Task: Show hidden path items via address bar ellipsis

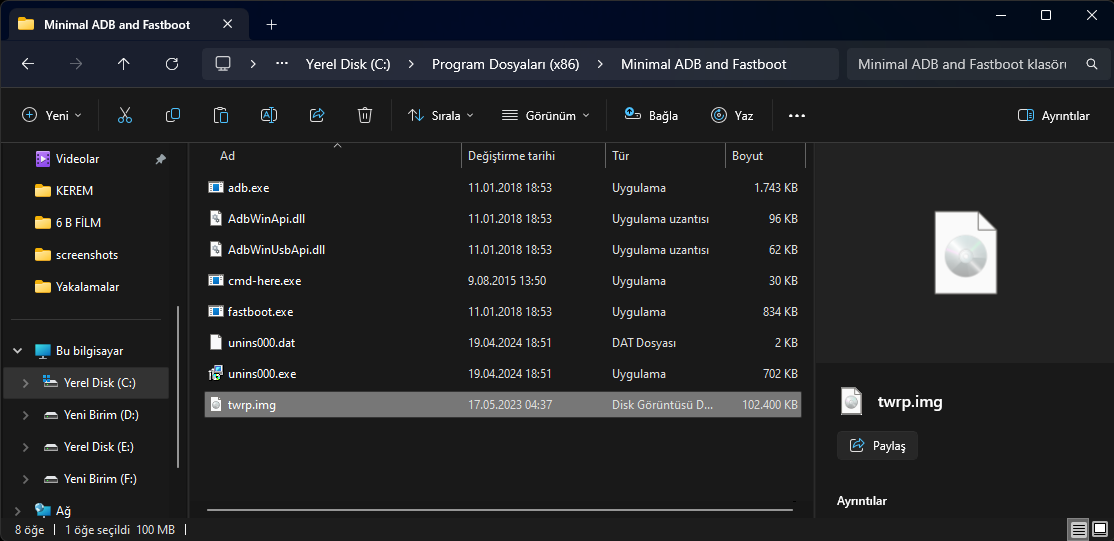Action: point(282,64)
